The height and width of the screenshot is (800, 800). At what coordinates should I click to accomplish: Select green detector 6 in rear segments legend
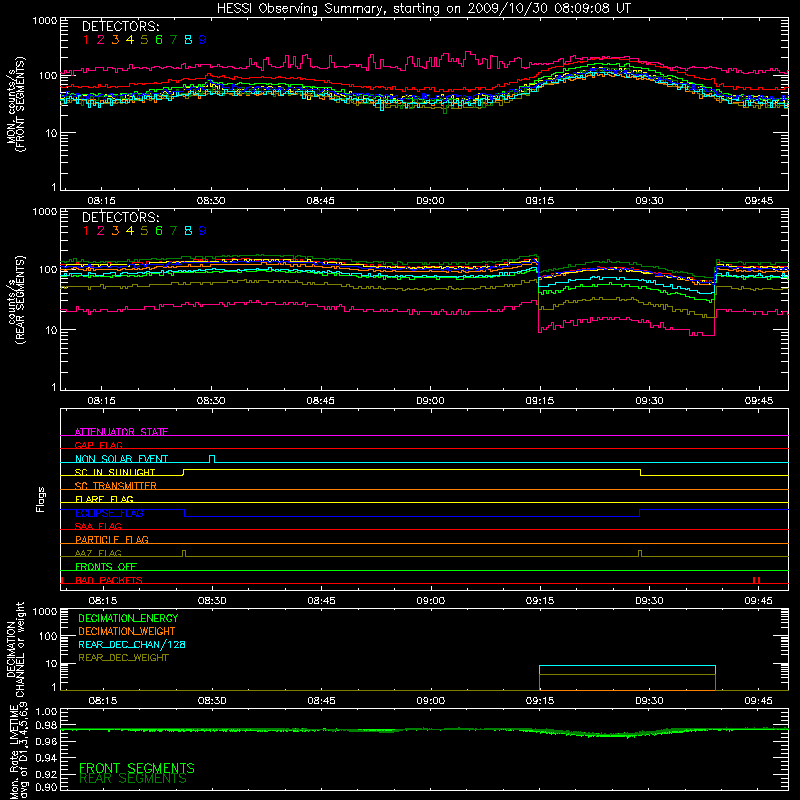point(159,231)
